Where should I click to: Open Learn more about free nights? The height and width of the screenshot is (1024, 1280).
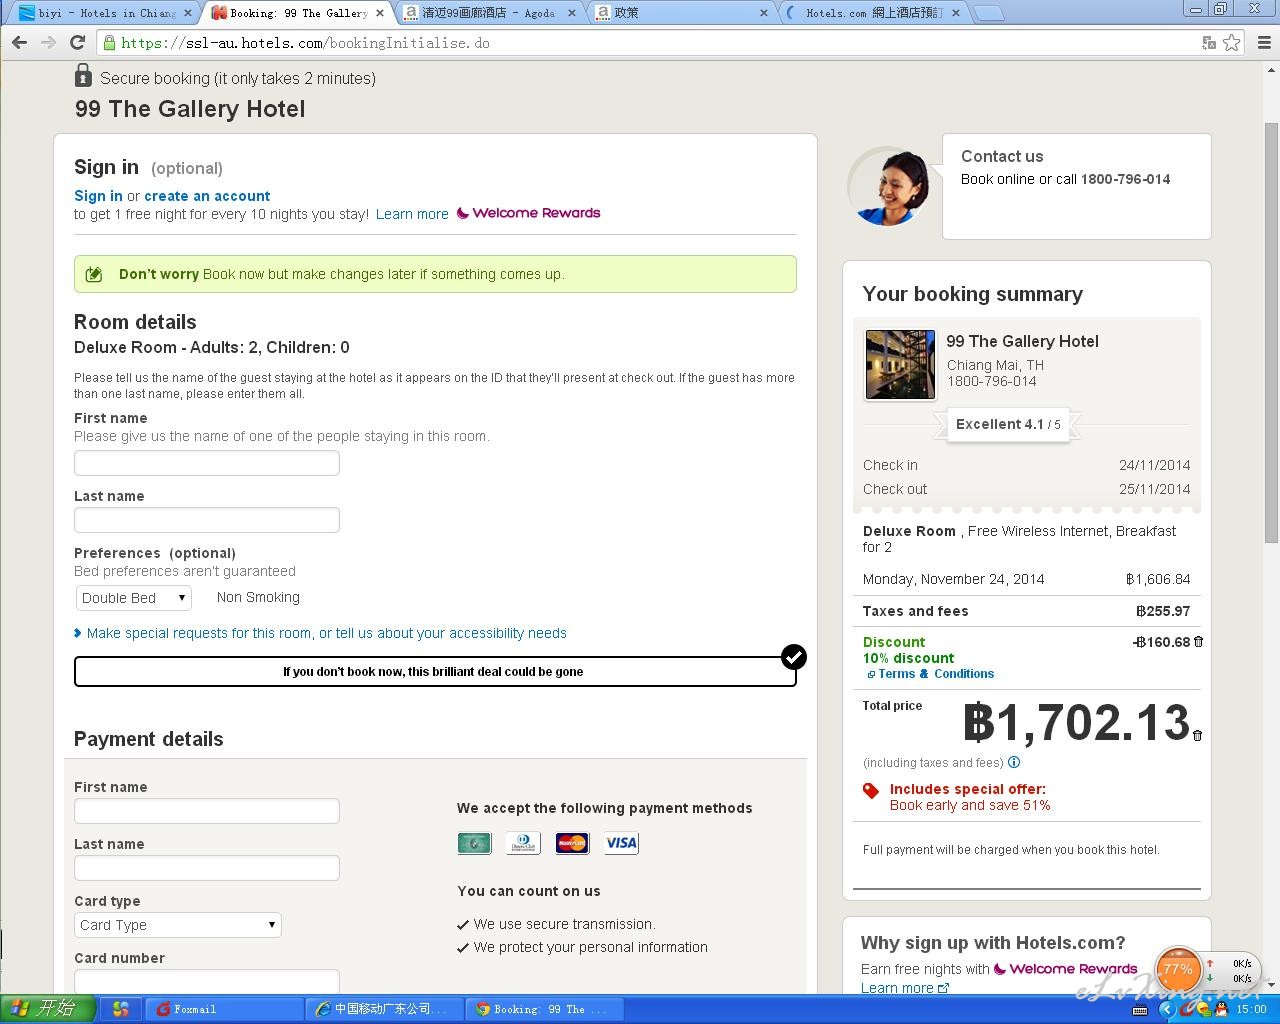412,214
